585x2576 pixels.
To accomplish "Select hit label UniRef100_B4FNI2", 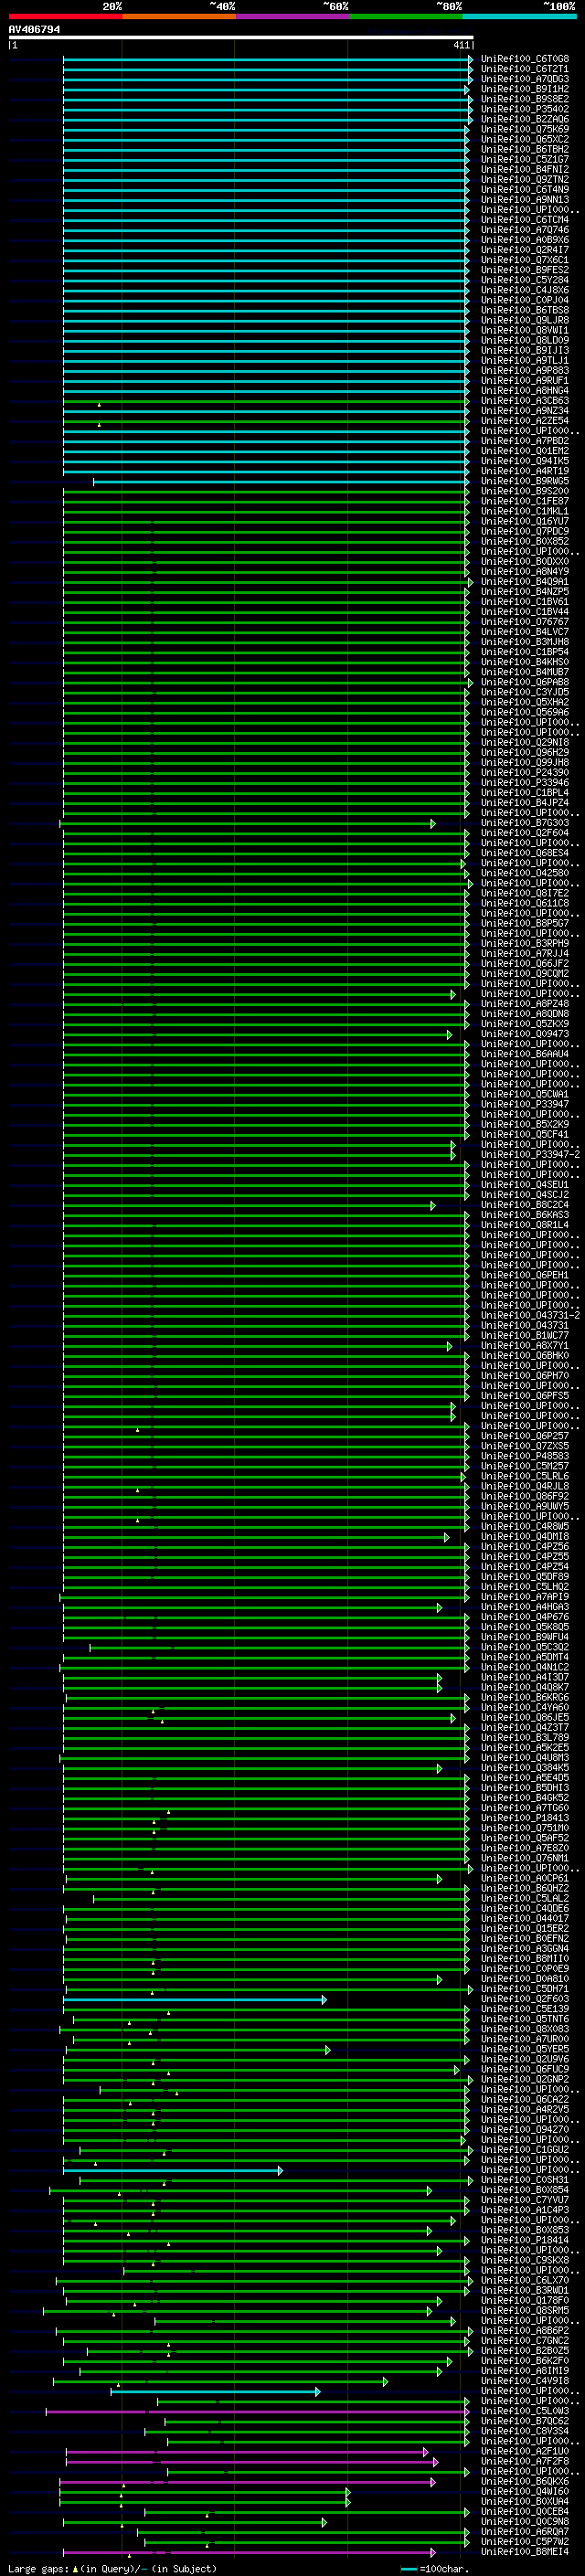I will (525, 169).
